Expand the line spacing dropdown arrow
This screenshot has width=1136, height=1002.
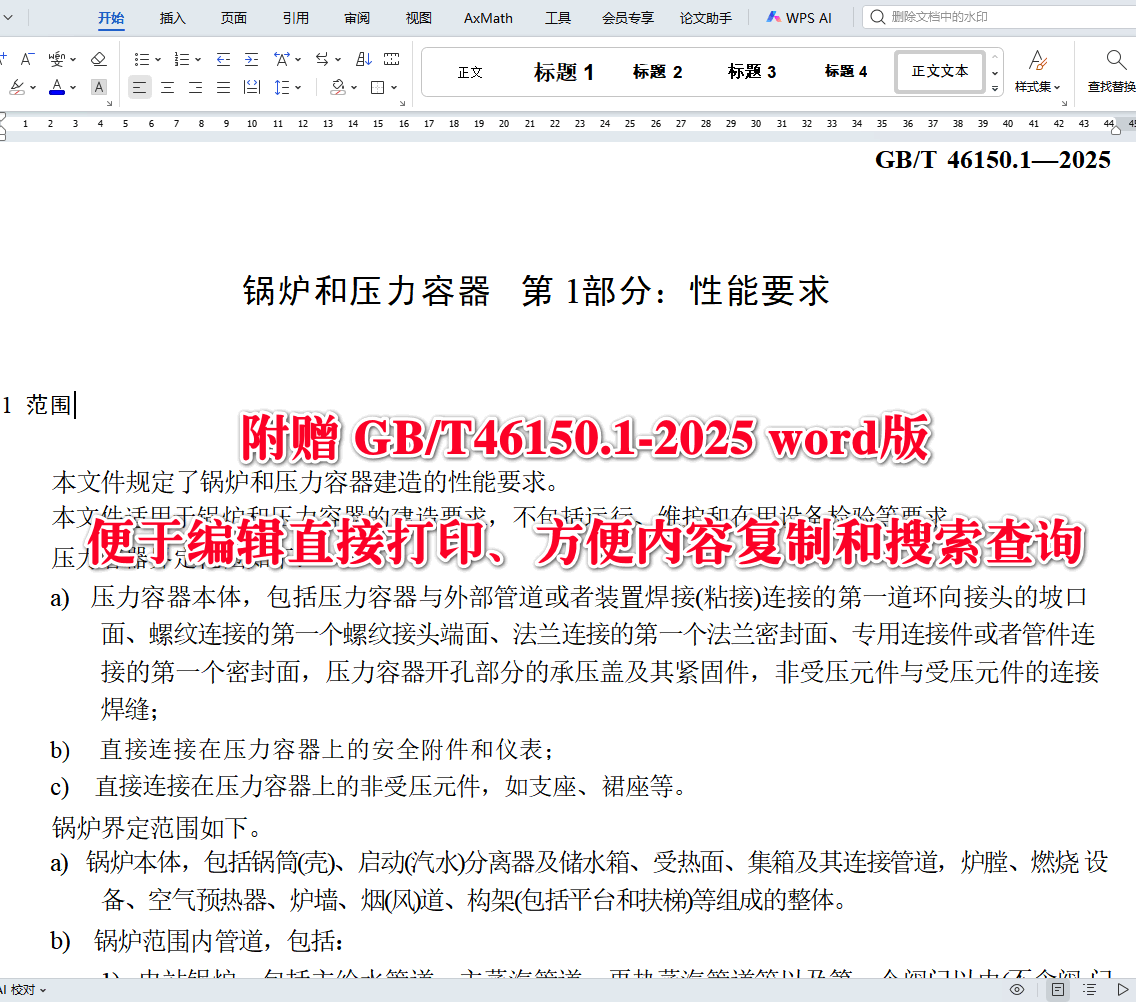298,88
